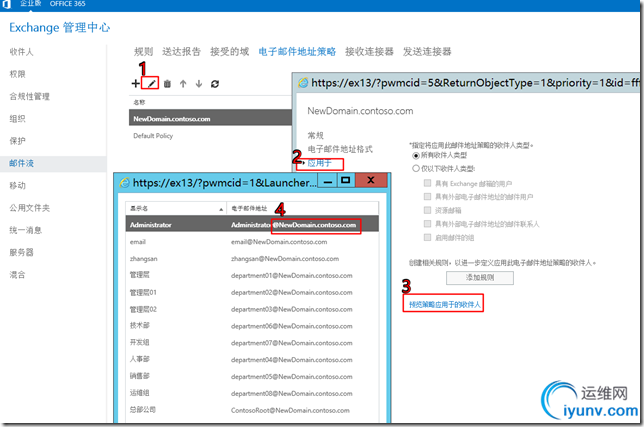This screenshot has width=644, height=427.
Task: Select 统一消息 in left navigation
Action: (25, 230)
